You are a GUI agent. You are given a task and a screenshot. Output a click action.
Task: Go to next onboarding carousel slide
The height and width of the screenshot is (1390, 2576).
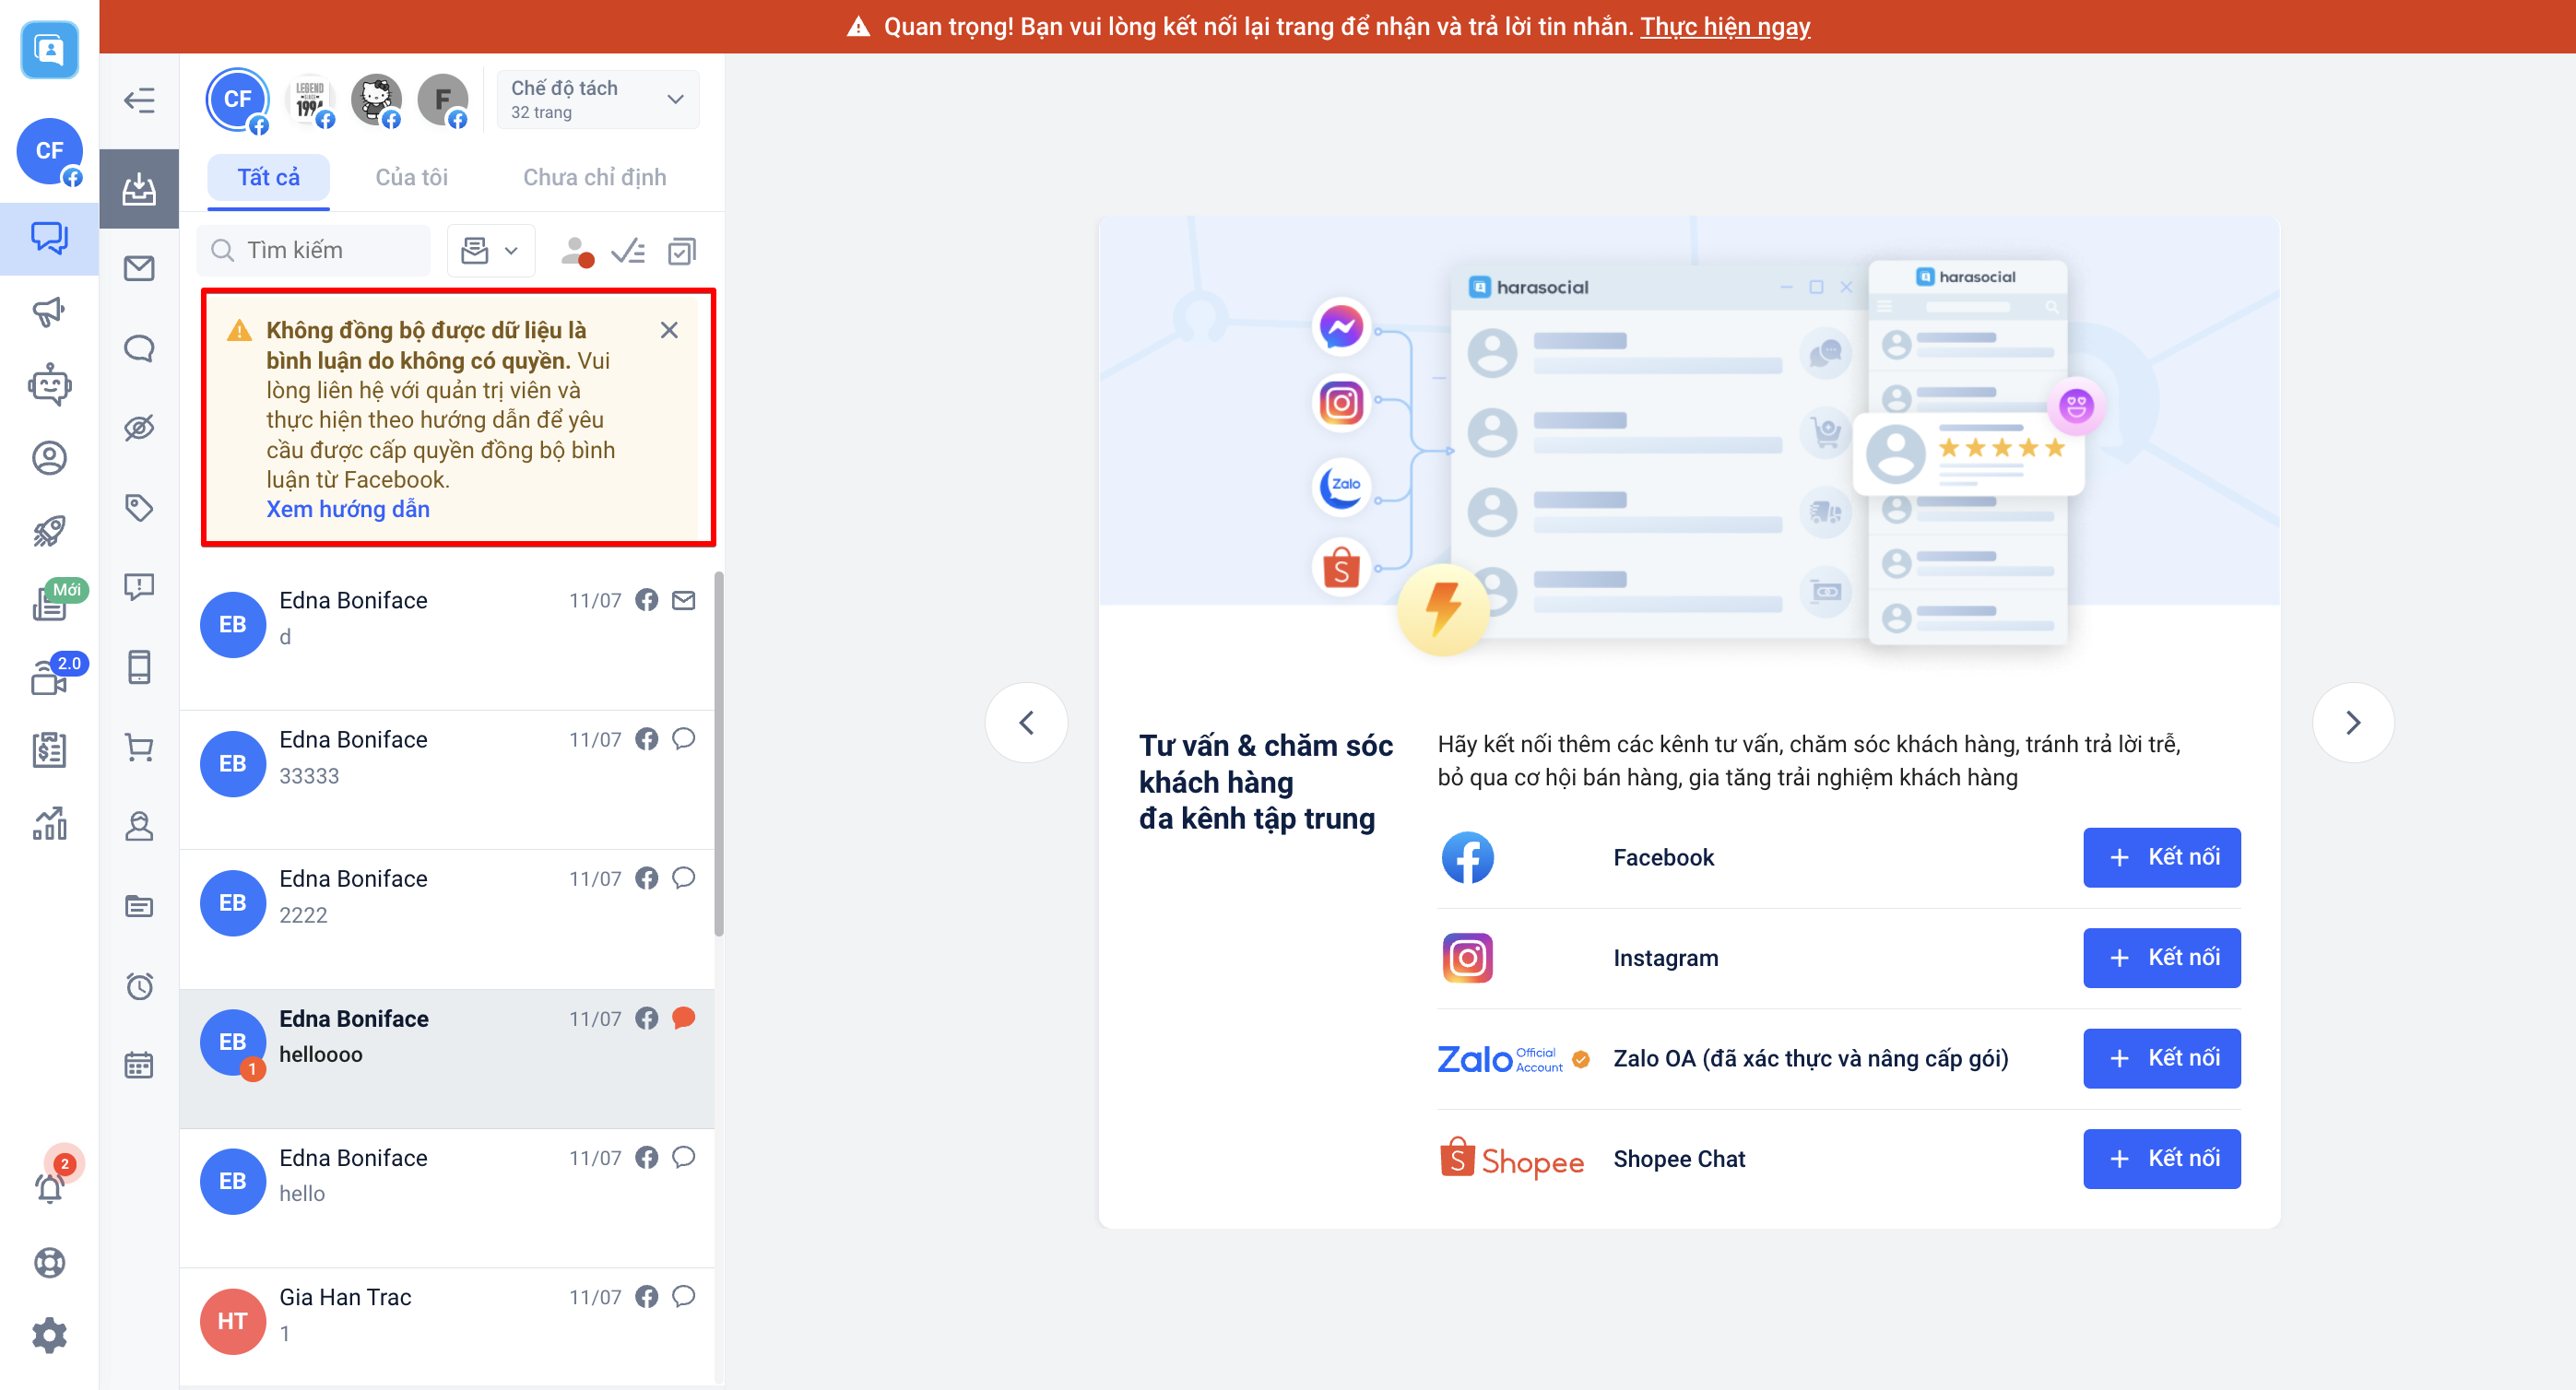pyautogui.click(x=2352, y=722)
